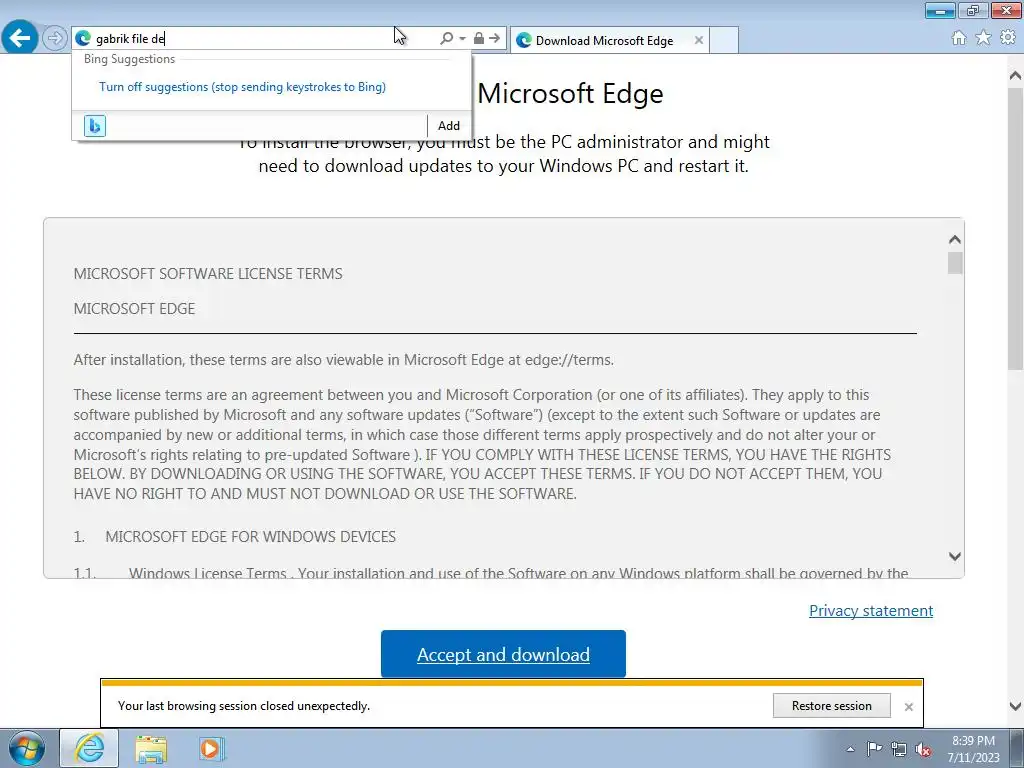Click the restore down window button
Image resolution: width=1024 pixels, height=768 pixels.
(973, 10)
